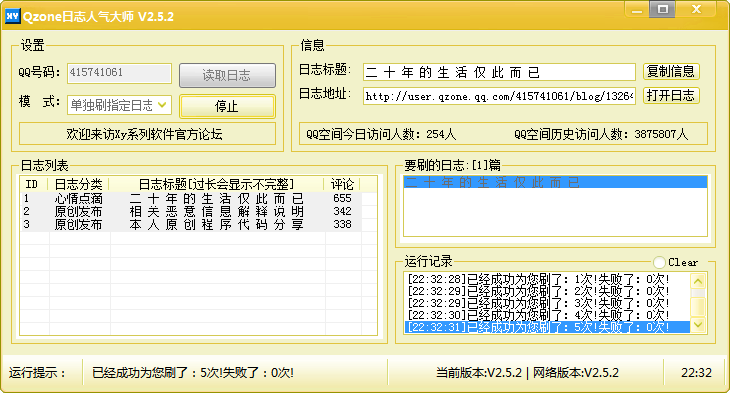Open the 模式 dropdown
Screen dimensions: 730x393
(119, 105)
